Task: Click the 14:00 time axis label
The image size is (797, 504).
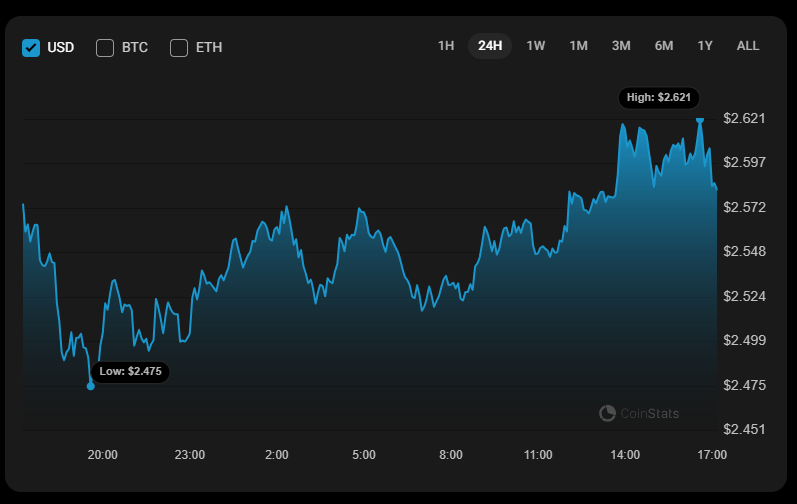Action: [625, 455]
